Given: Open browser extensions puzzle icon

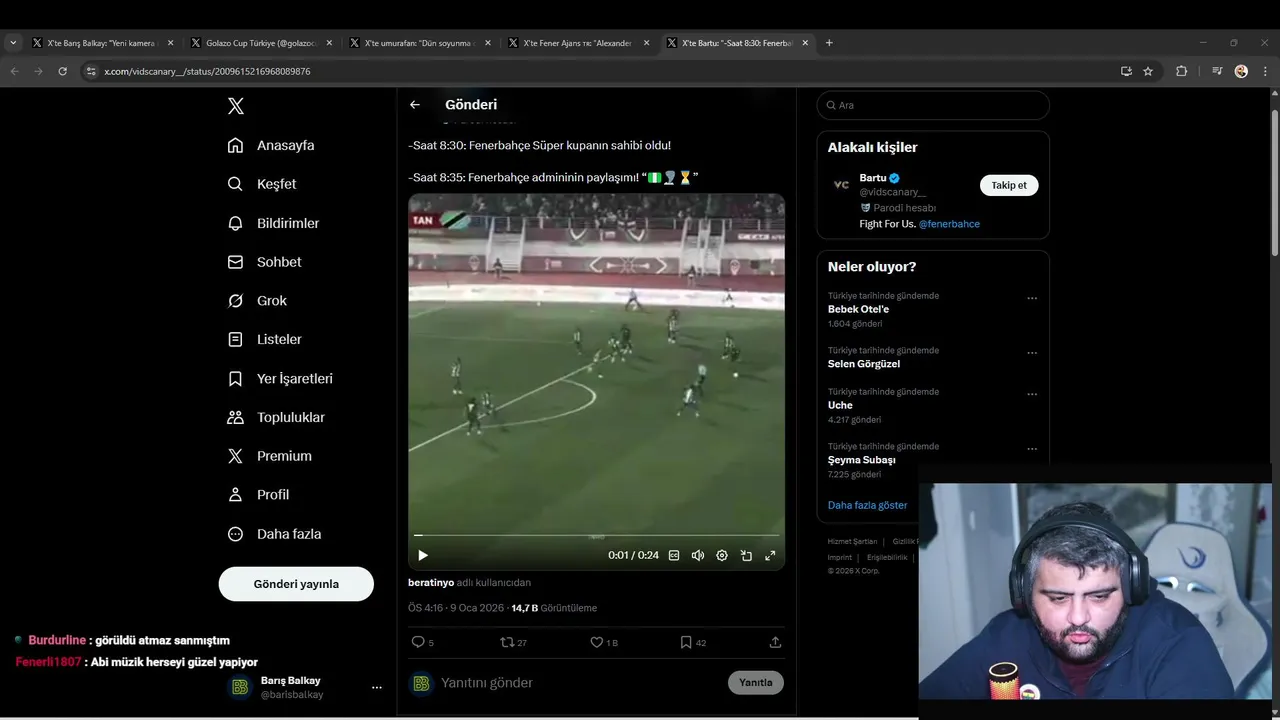Looking at the screenshot, I should click(1181, 71).
